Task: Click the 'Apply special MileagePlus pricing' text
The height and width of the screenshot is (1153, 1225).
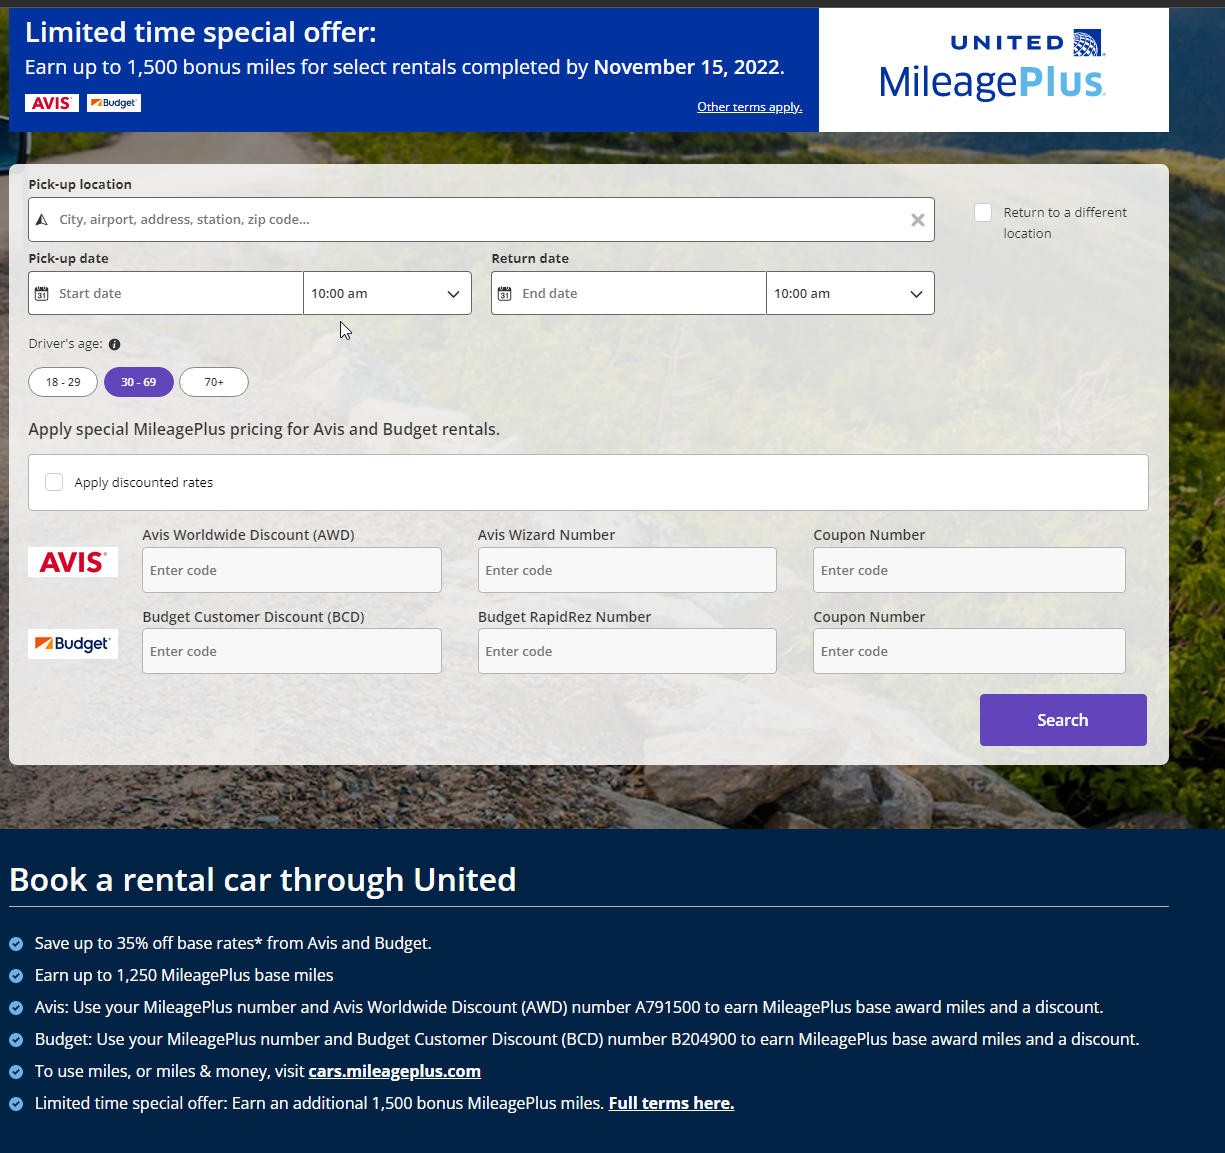Action: (x=264, y=429)
